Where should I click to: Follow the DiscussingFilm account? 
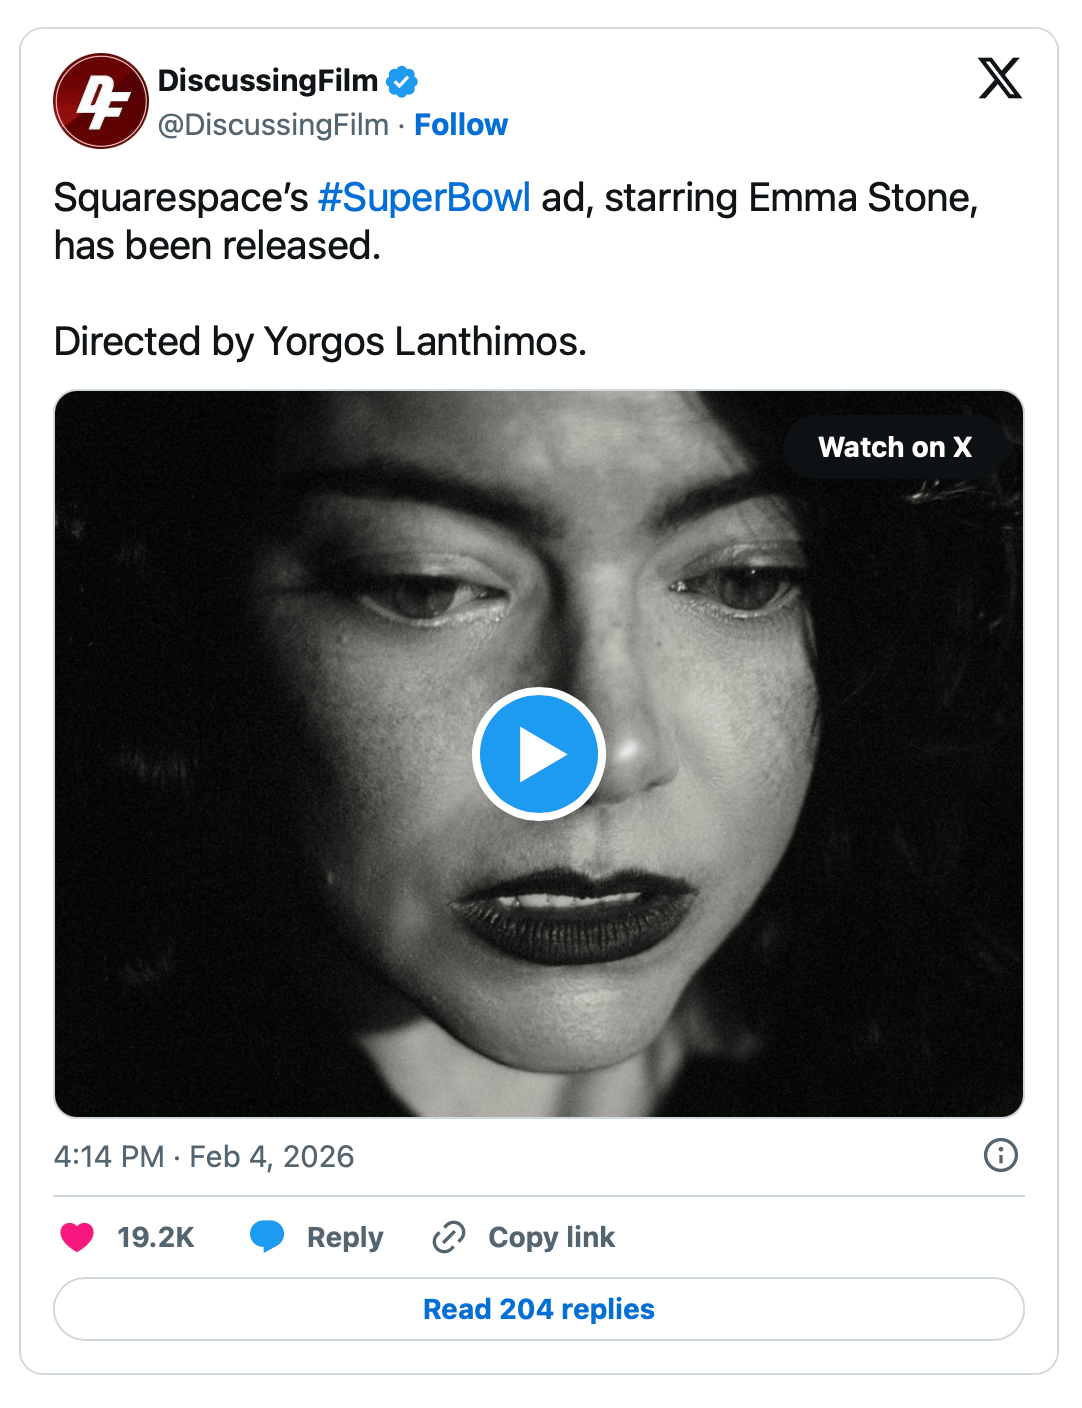(461, 125)
